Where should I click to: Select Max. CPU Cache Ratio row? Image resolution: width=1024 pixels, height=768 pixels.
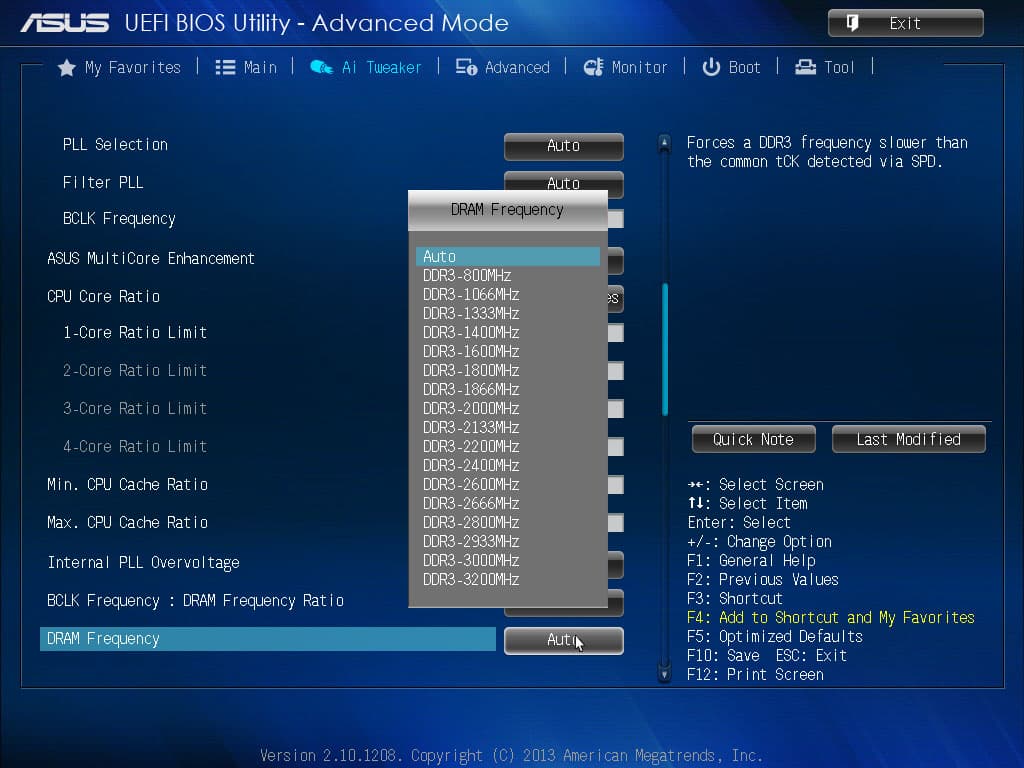128,522
